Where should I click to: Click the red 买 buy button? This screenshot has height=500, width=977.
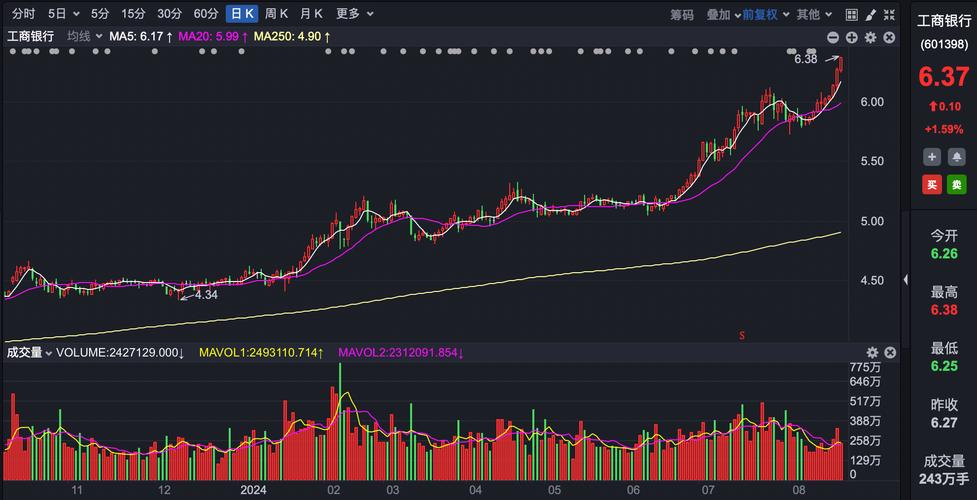point(932,184)
